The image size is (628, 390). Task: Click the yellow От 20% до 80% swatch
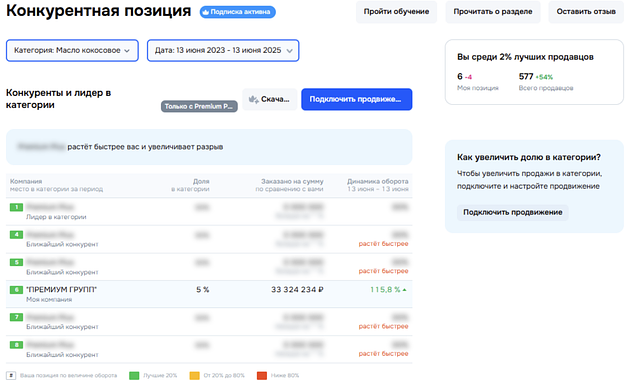click(x=194, y=376)
